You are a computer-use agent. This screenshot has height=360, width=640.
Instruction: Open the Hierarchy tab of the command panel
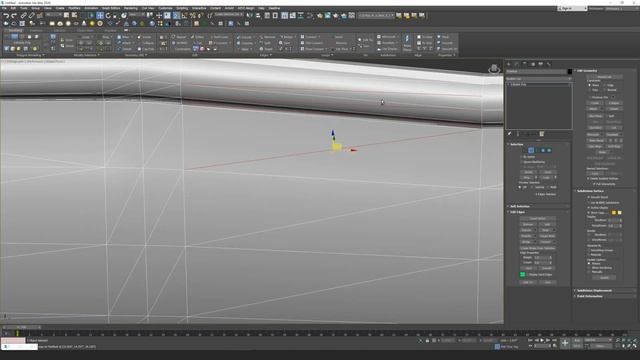tap(524, 64)
